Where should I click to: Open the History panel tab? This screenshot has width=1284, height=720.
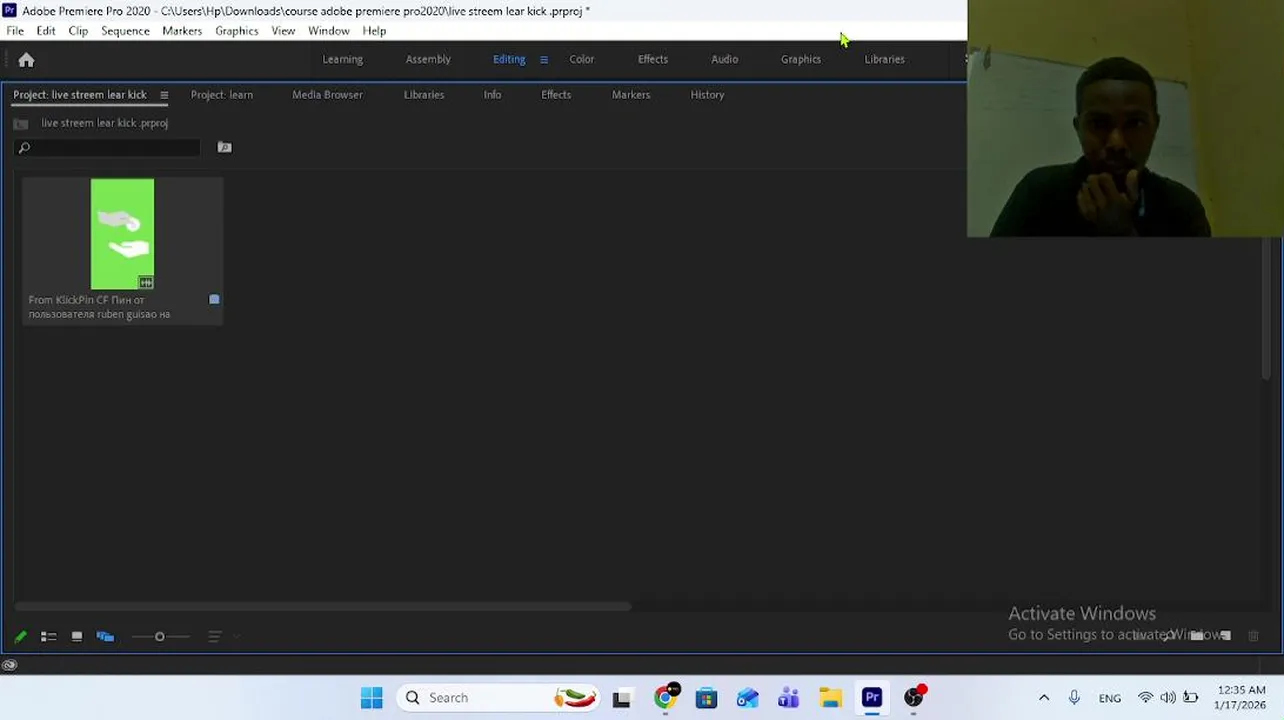pyautogui.click(x=707, y=95)
